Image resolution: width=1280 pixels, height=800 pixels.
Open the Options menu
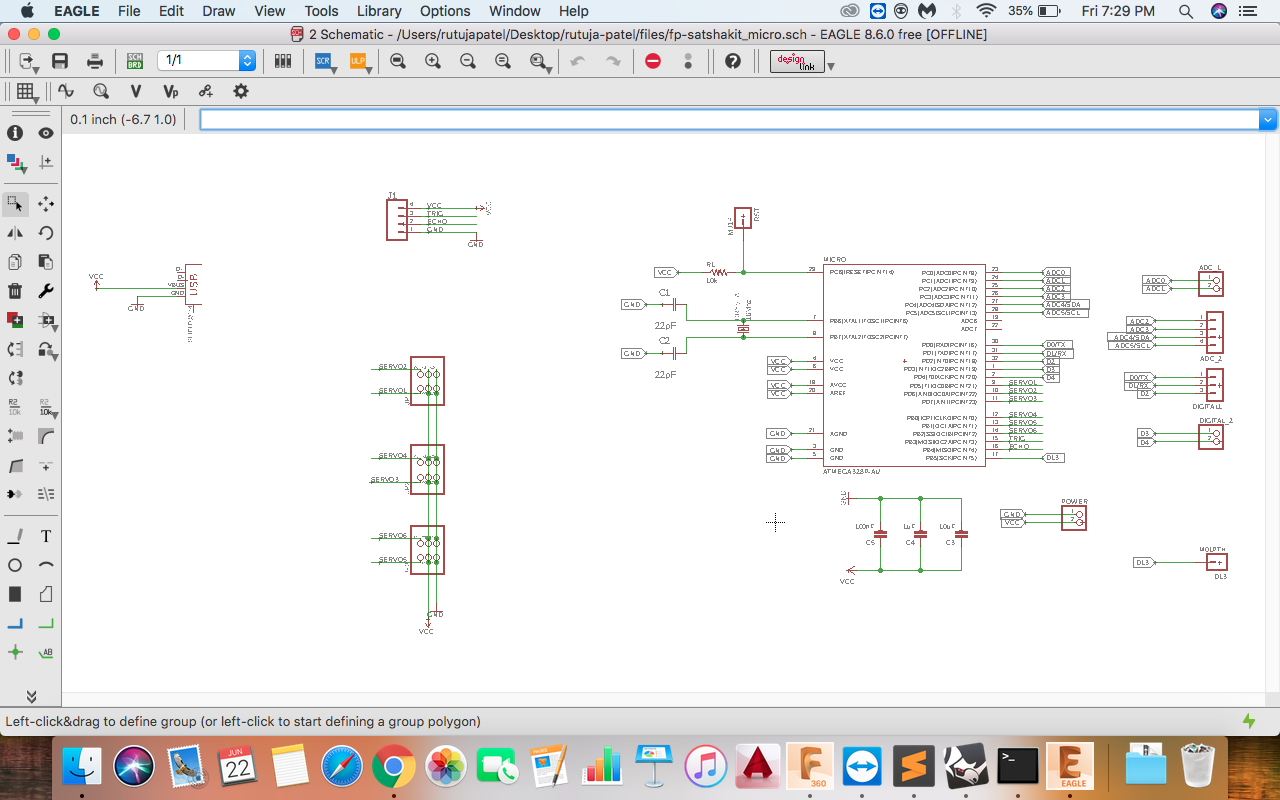(445, 11)
